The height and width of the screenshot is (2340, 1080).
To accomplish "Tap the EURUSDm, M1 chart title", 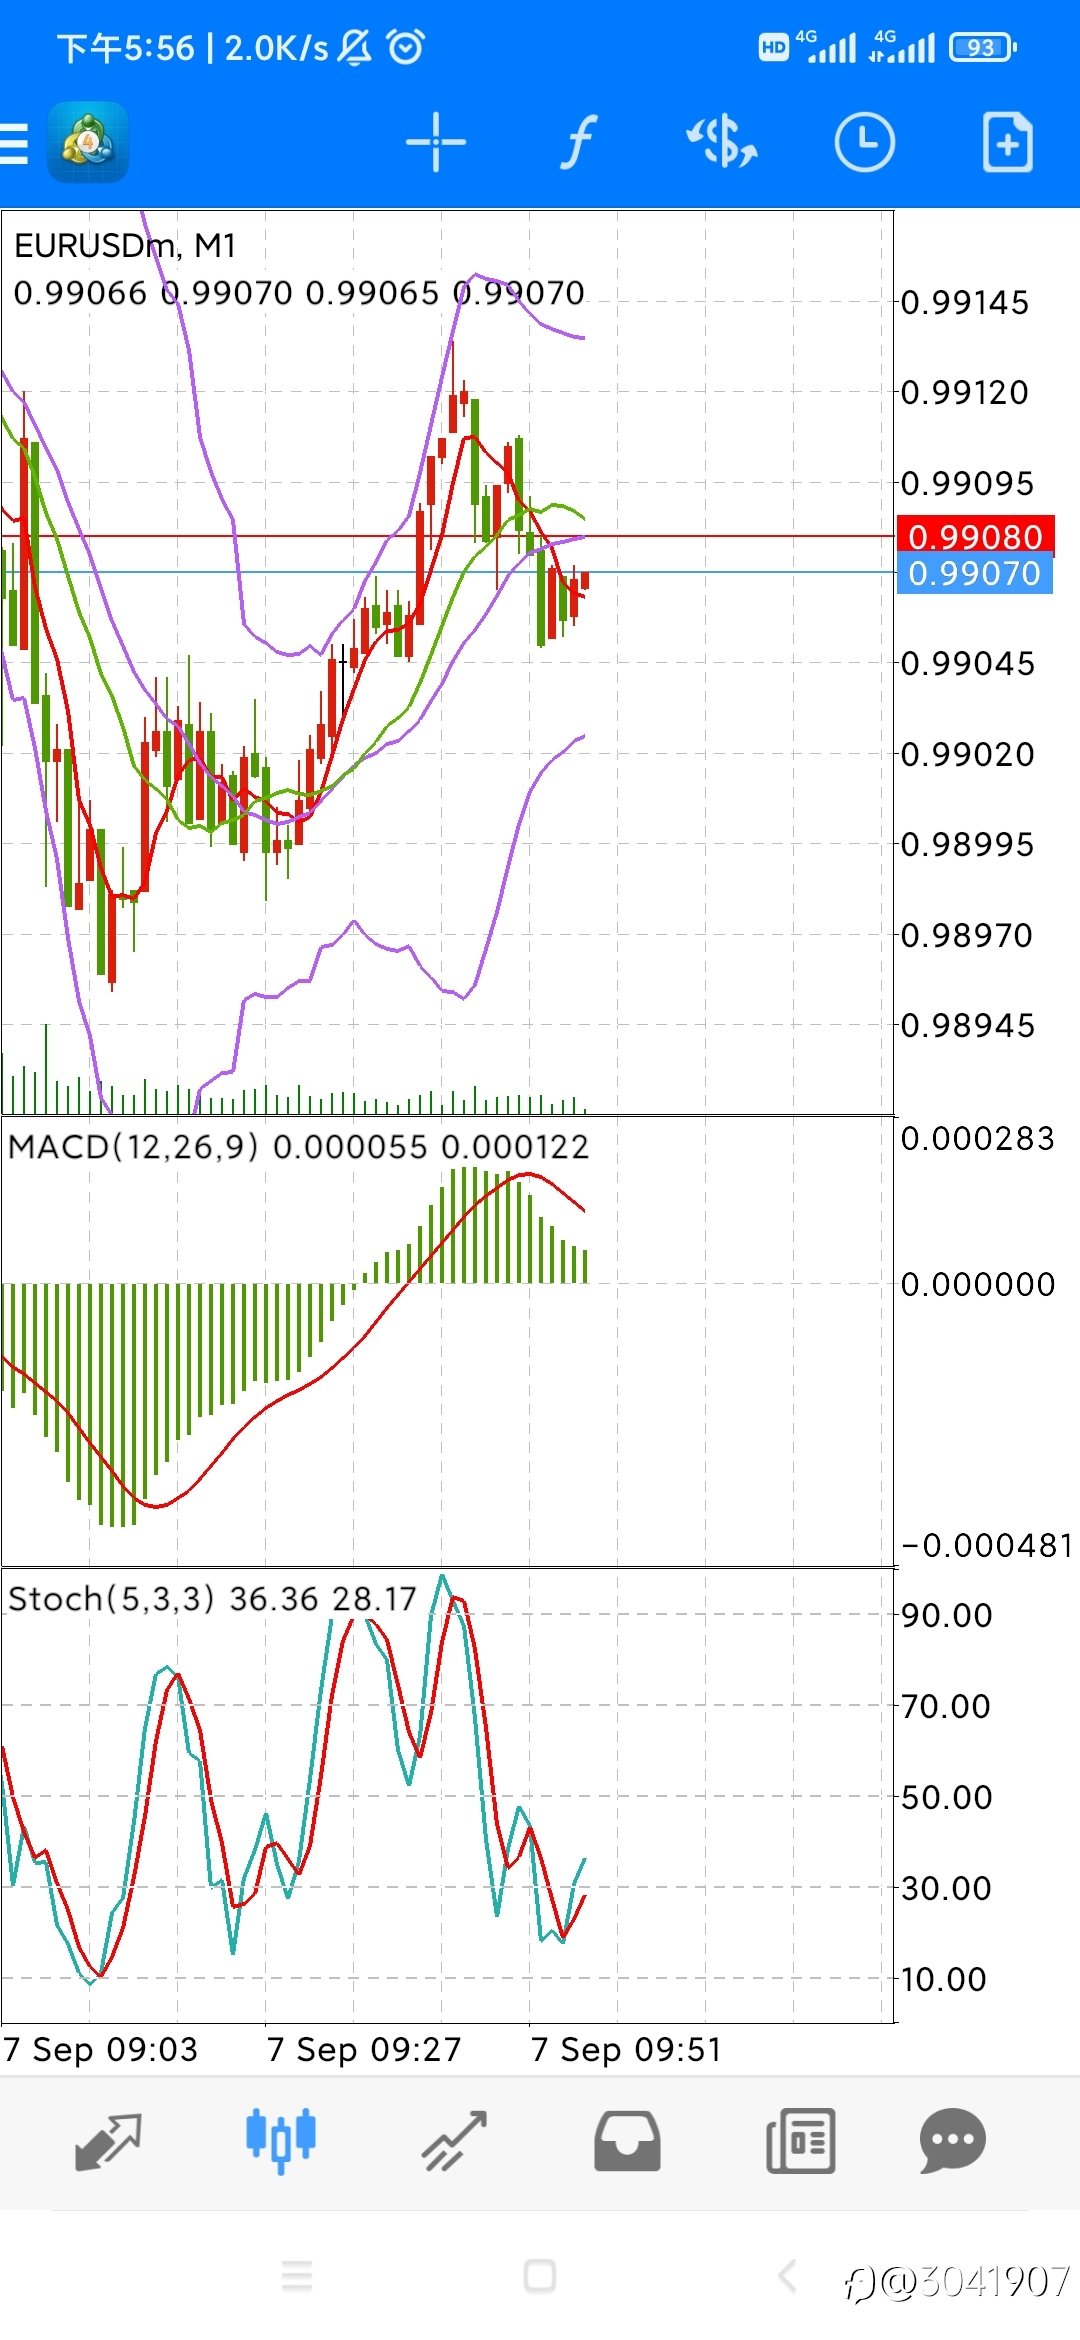I will (125, 246).
